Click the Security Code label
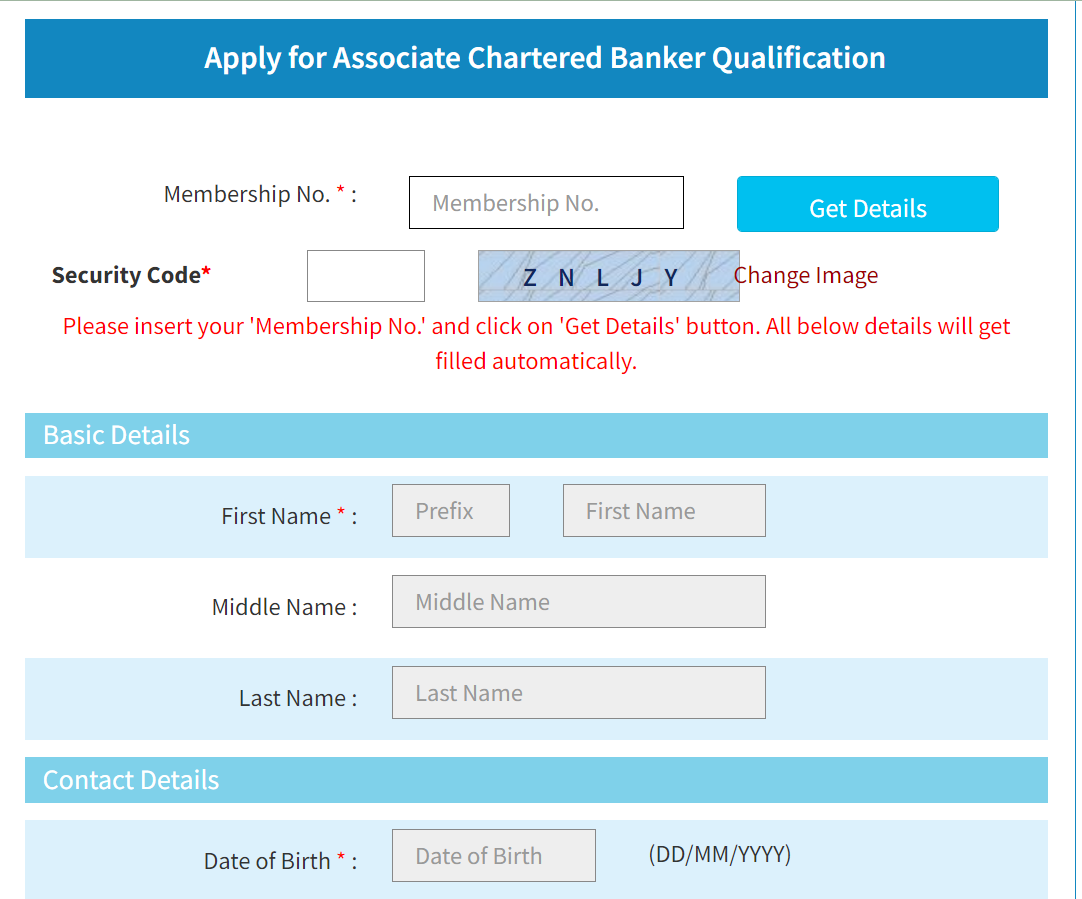 pos(131,275)
